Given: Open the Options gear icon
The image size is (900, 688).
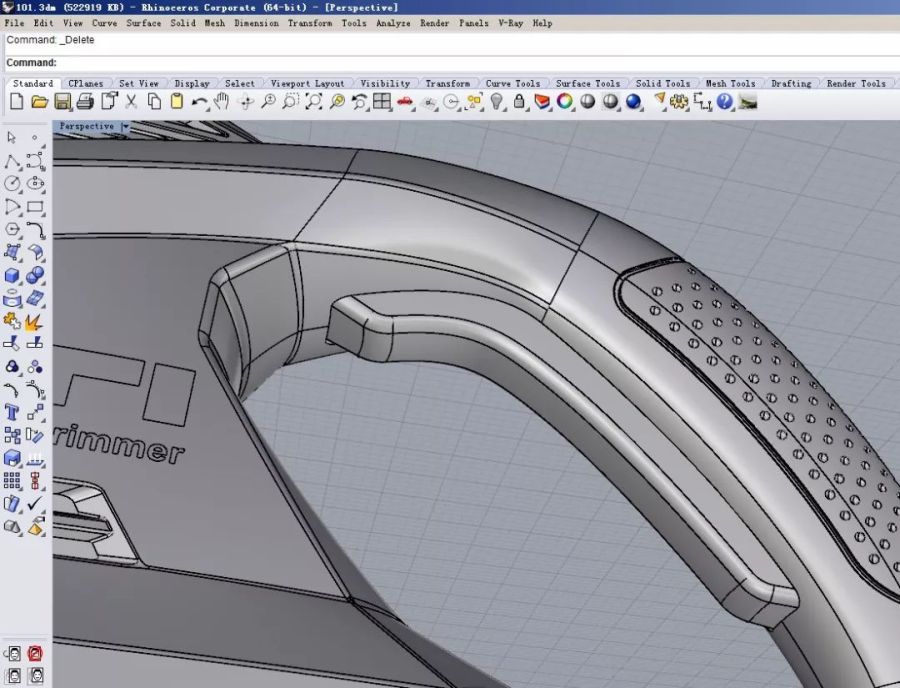Looking at the screenshot, I should [680, 101].
